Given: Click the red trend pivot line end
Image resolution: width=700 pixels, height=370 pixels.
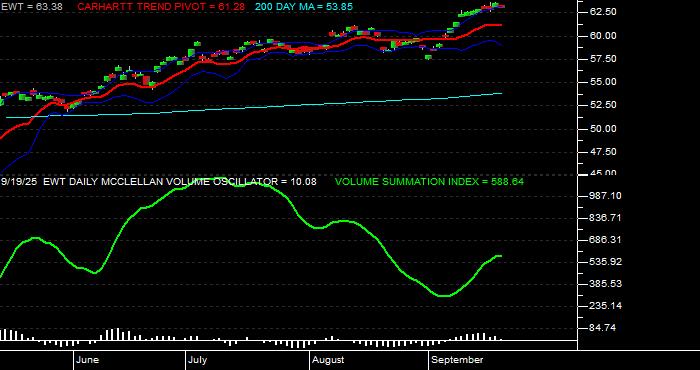Looking at the screenshot, I should point(501,25).
